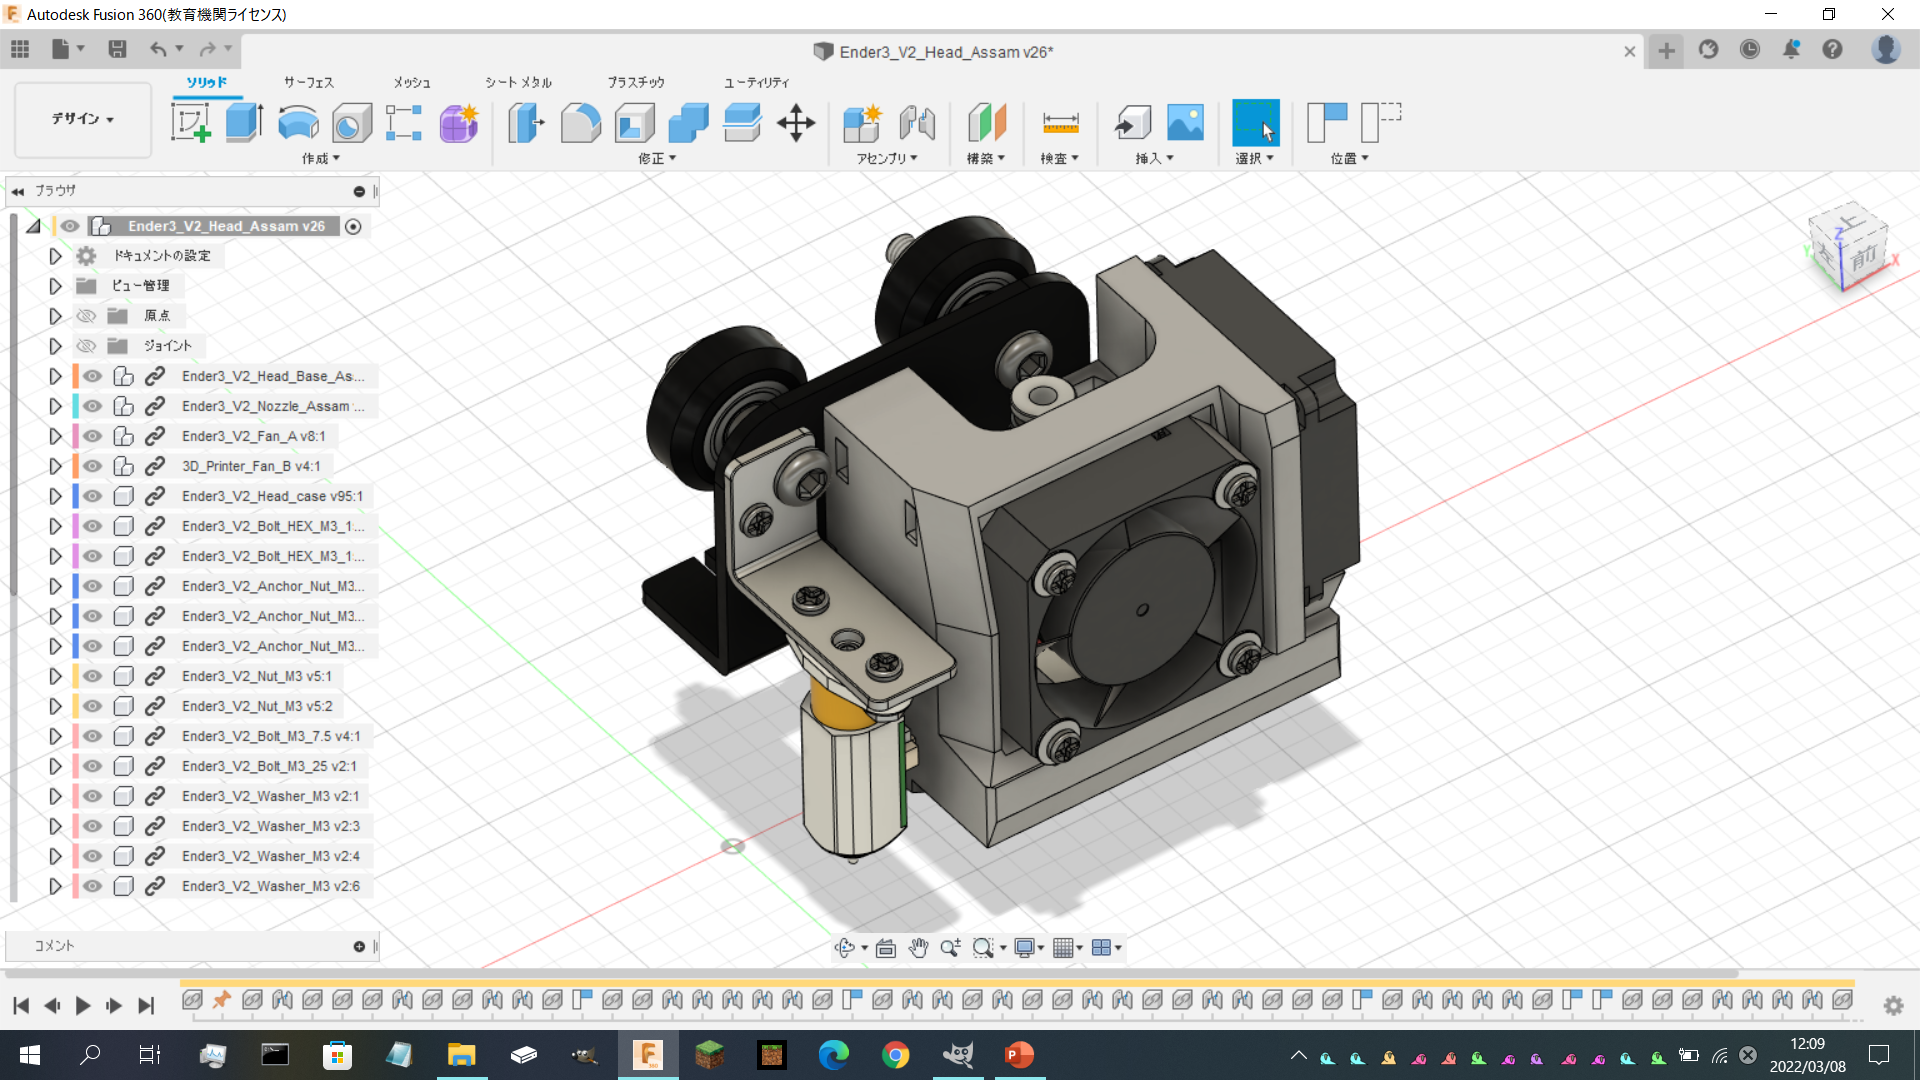Switch to the サーフェス tab
This screenshot has width=1920, height=1080.
point(308,82)
